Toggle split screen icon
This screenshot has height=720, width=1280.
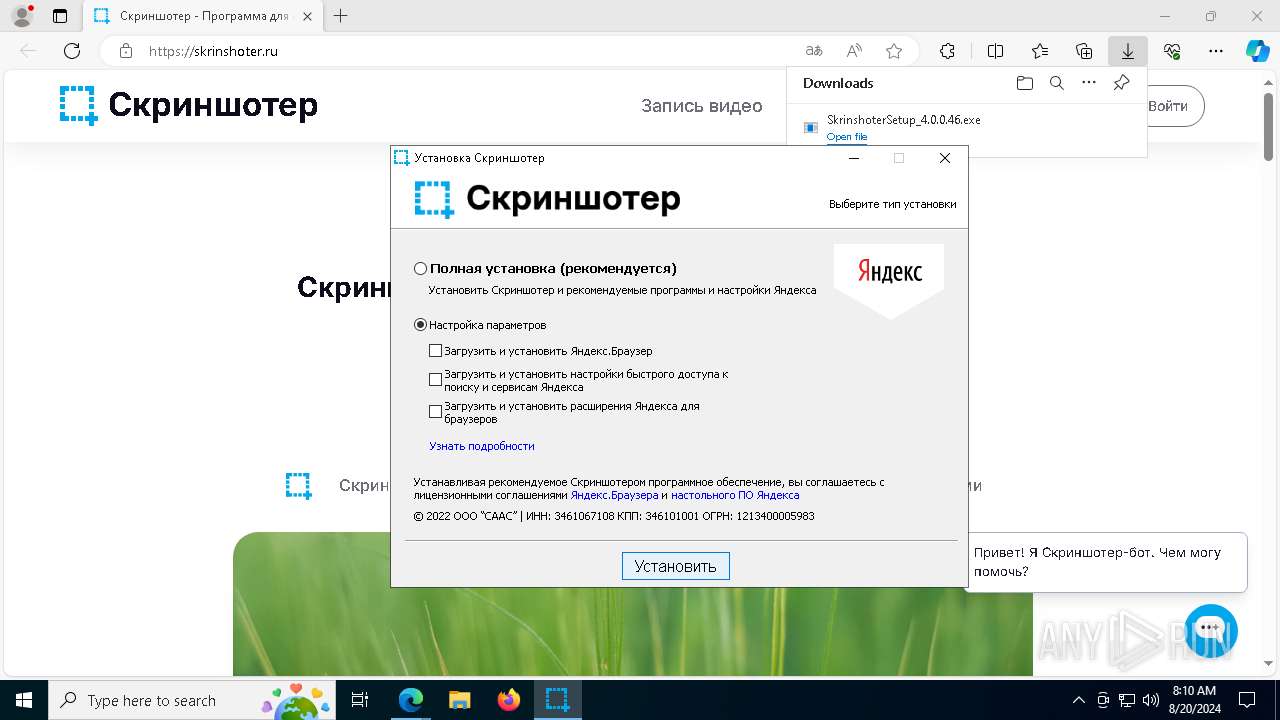(996, 51)
